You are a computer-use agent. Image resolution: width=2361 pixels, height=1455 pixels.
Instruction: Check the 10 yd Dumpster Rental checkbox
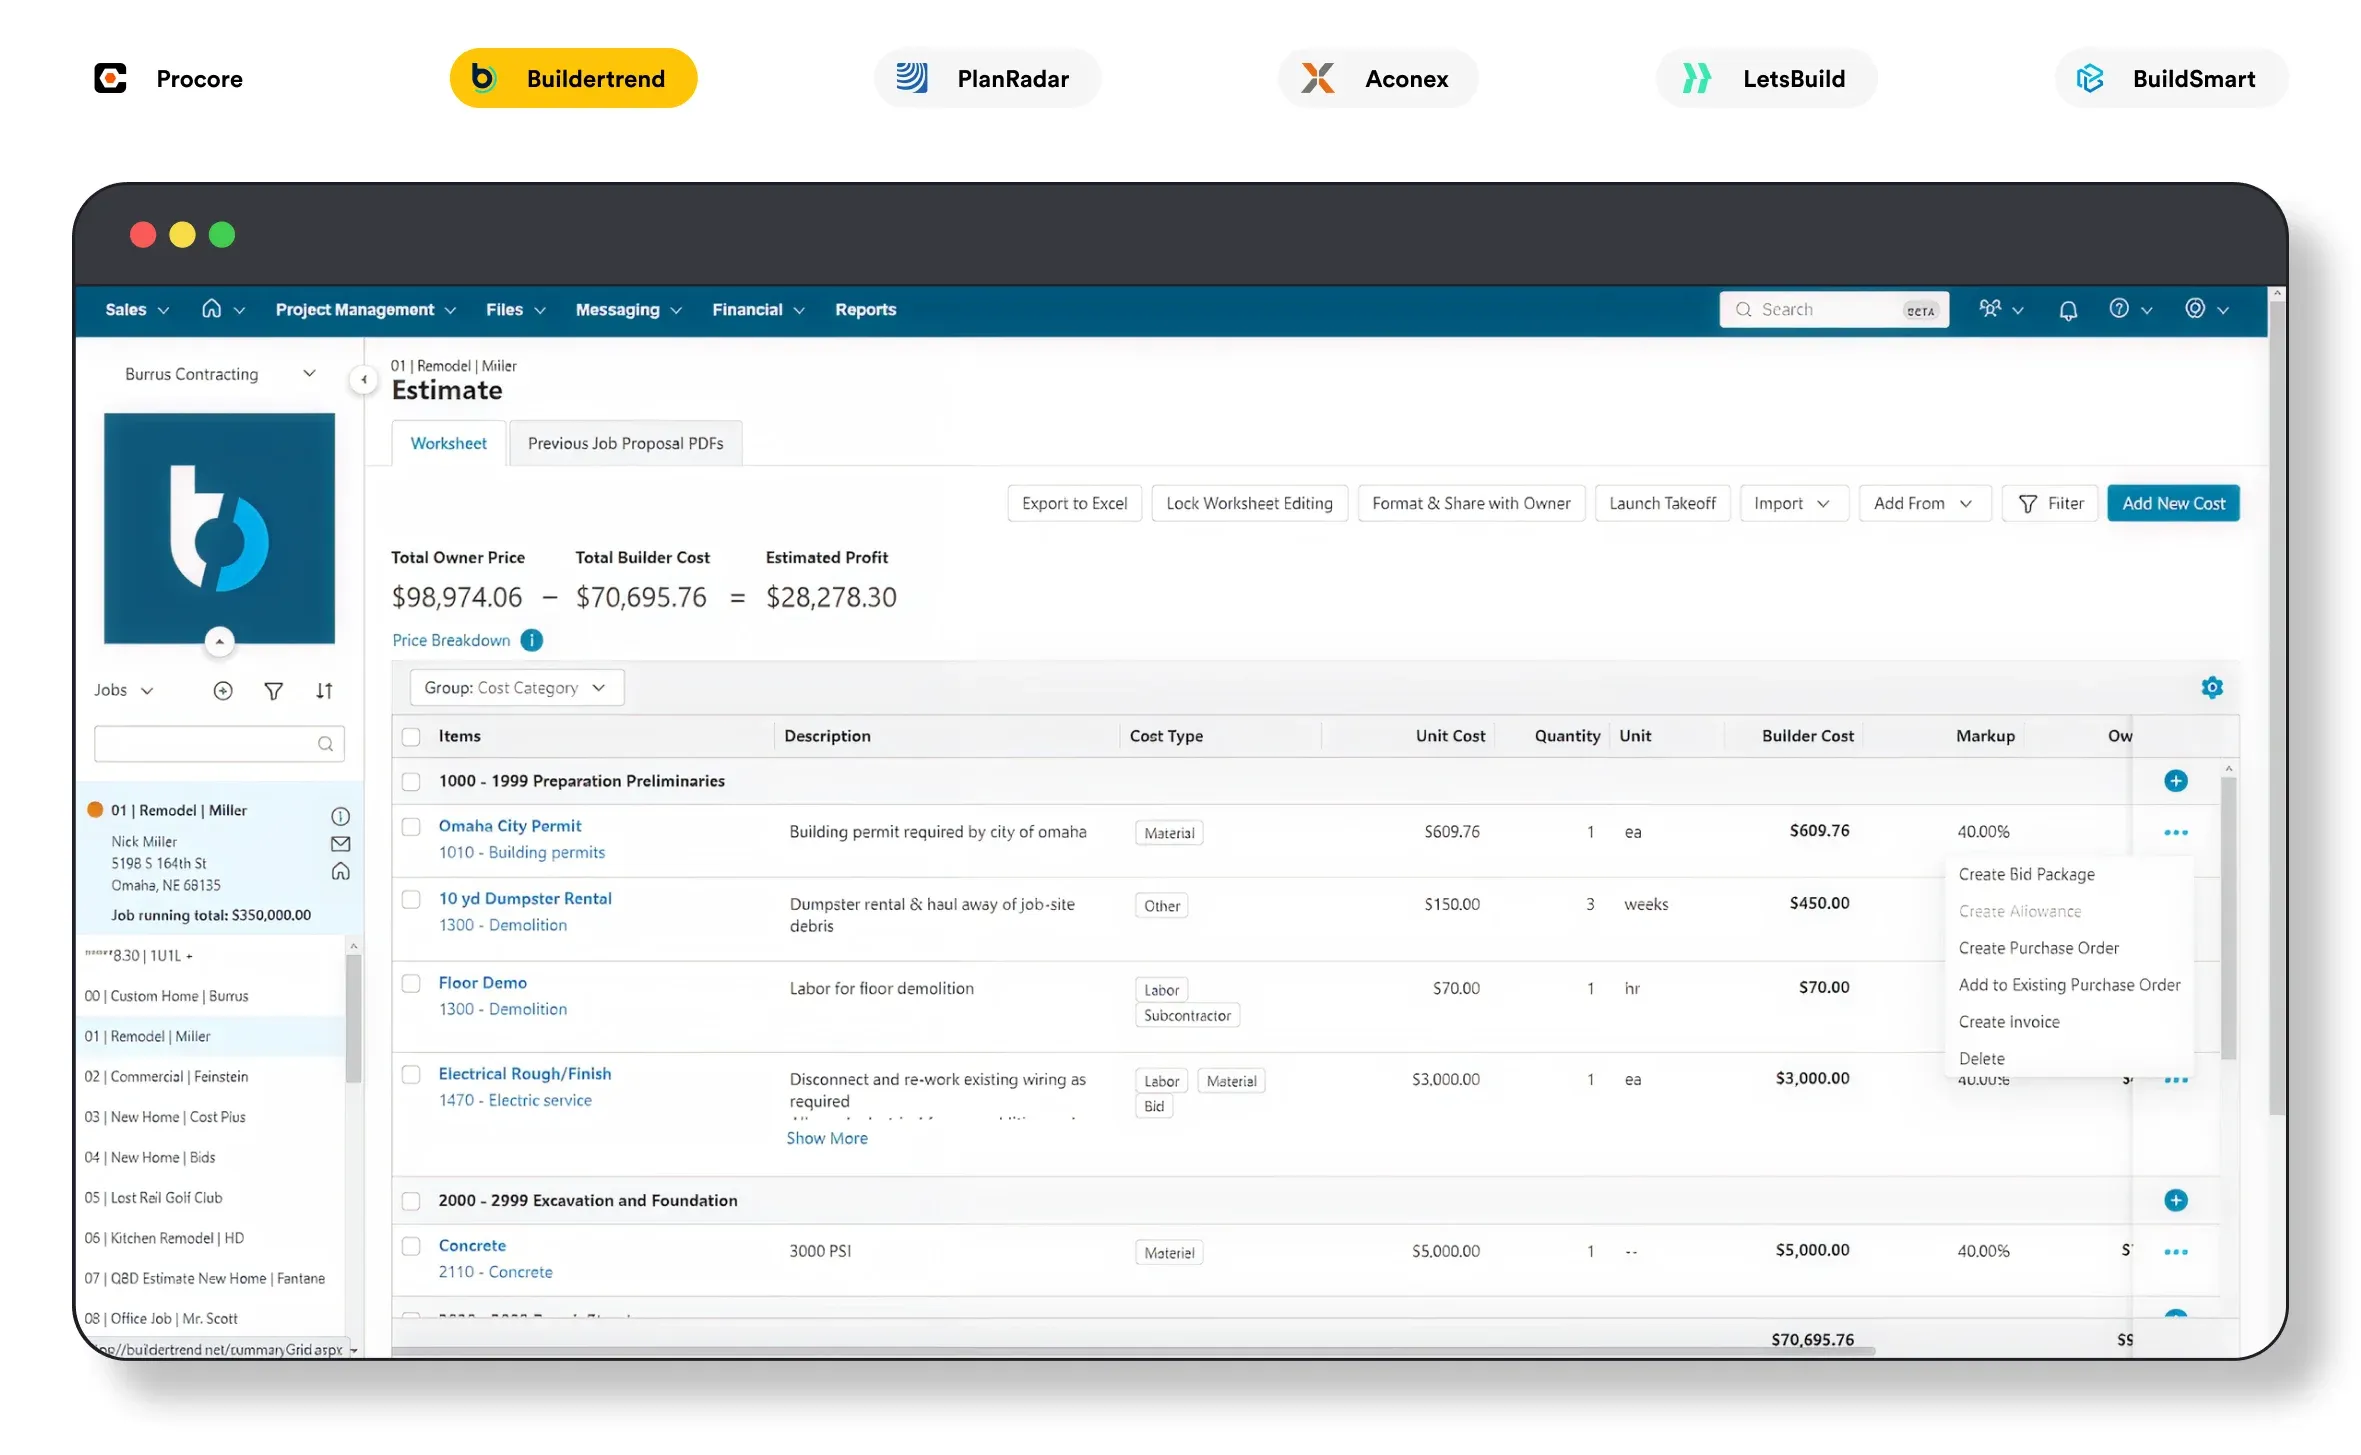[x=411, y=899]
